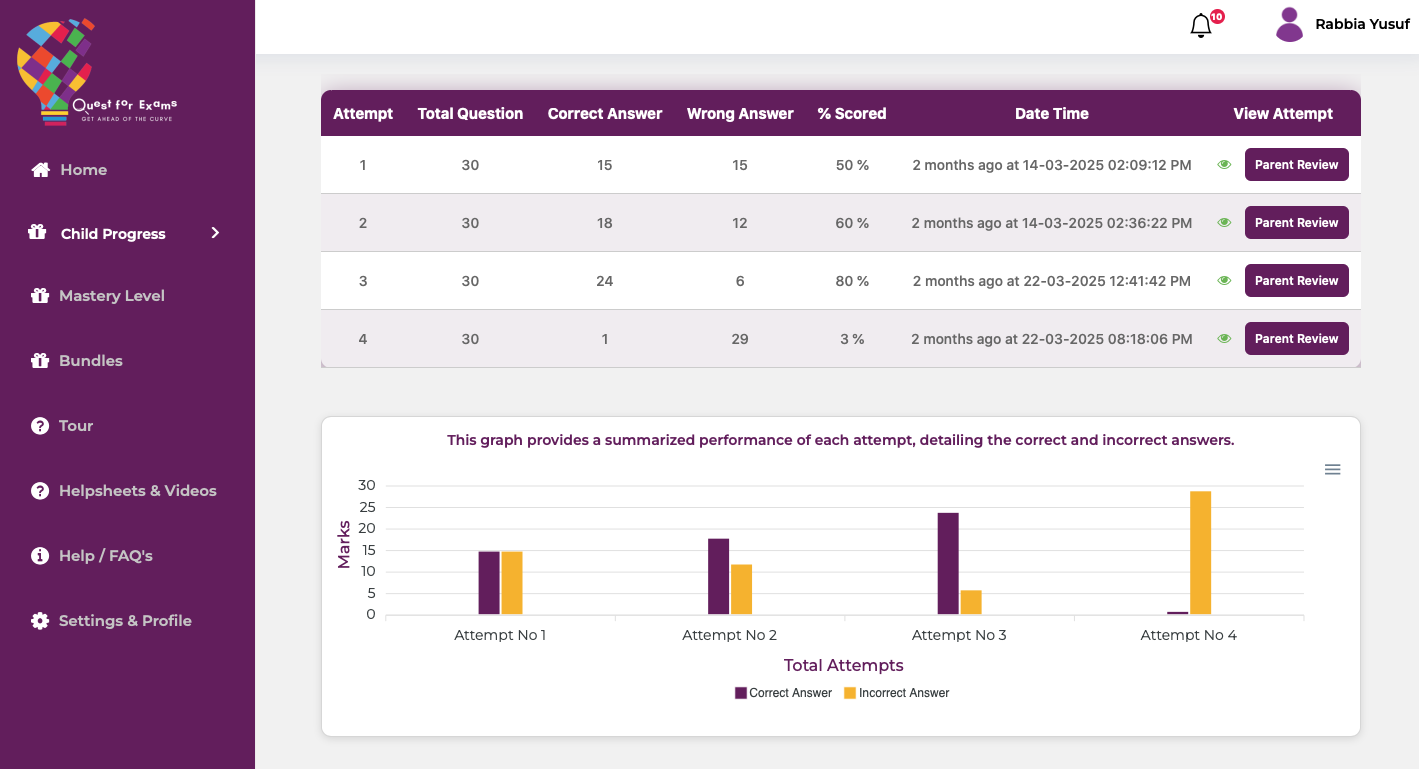Click Incorrect Answer orange legend swatch

850,693
